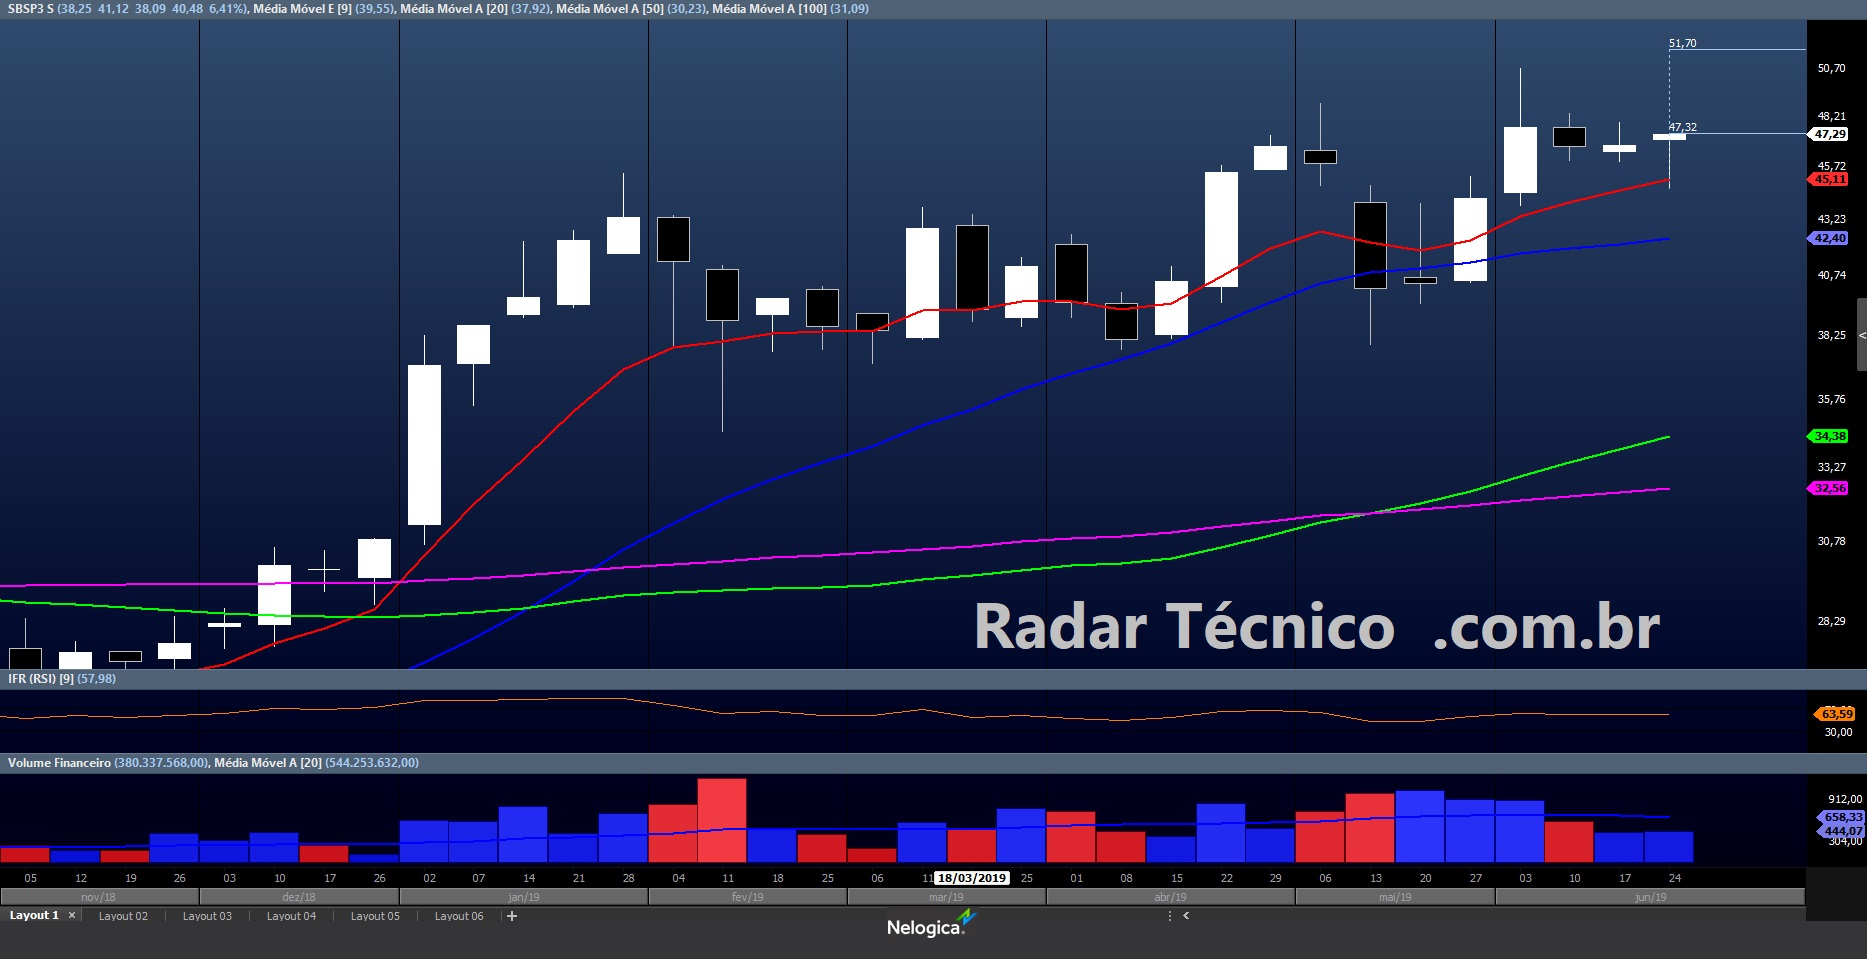Jump to jan/19 in the timeline bar
The width and height of the screenshot is (1867, 959).
(x=523, y=897)
